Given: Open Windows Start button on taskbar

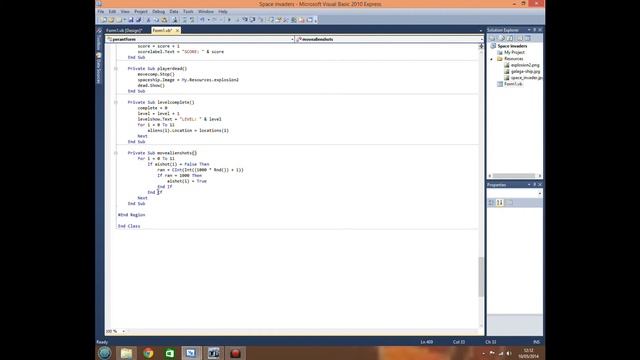Looking at the screenshot, I should (104, 353).
